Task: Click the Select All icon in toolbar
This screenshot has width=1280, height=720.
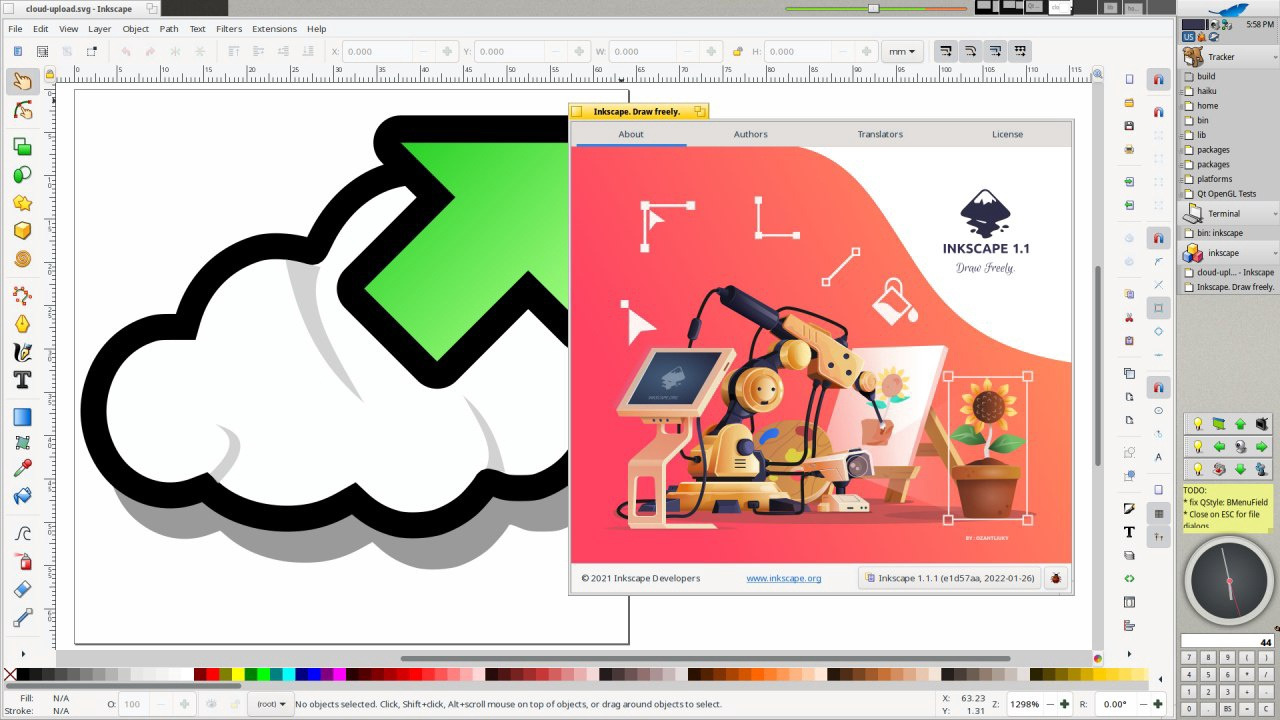Action: point(17,51)
